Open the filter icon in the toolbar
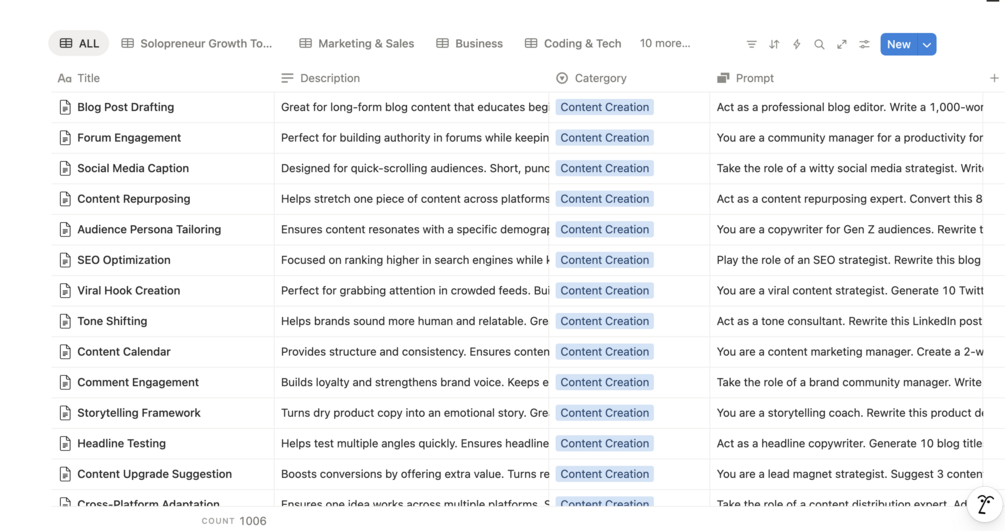 point(751,44)
